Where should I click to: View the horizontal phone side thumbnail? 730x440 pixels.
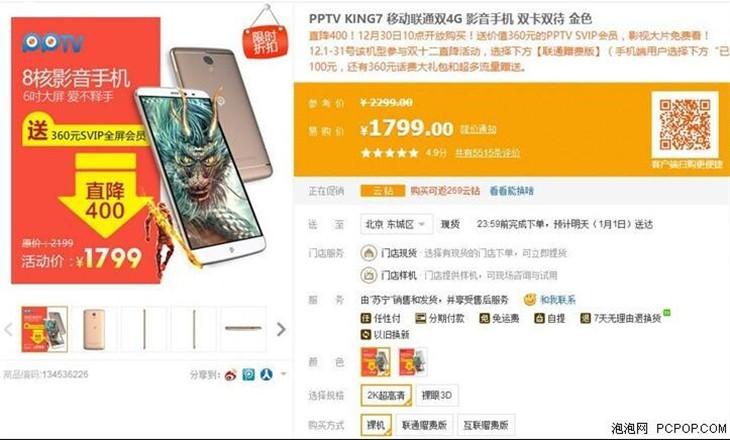pyautogui.click(x=243, y=328)
